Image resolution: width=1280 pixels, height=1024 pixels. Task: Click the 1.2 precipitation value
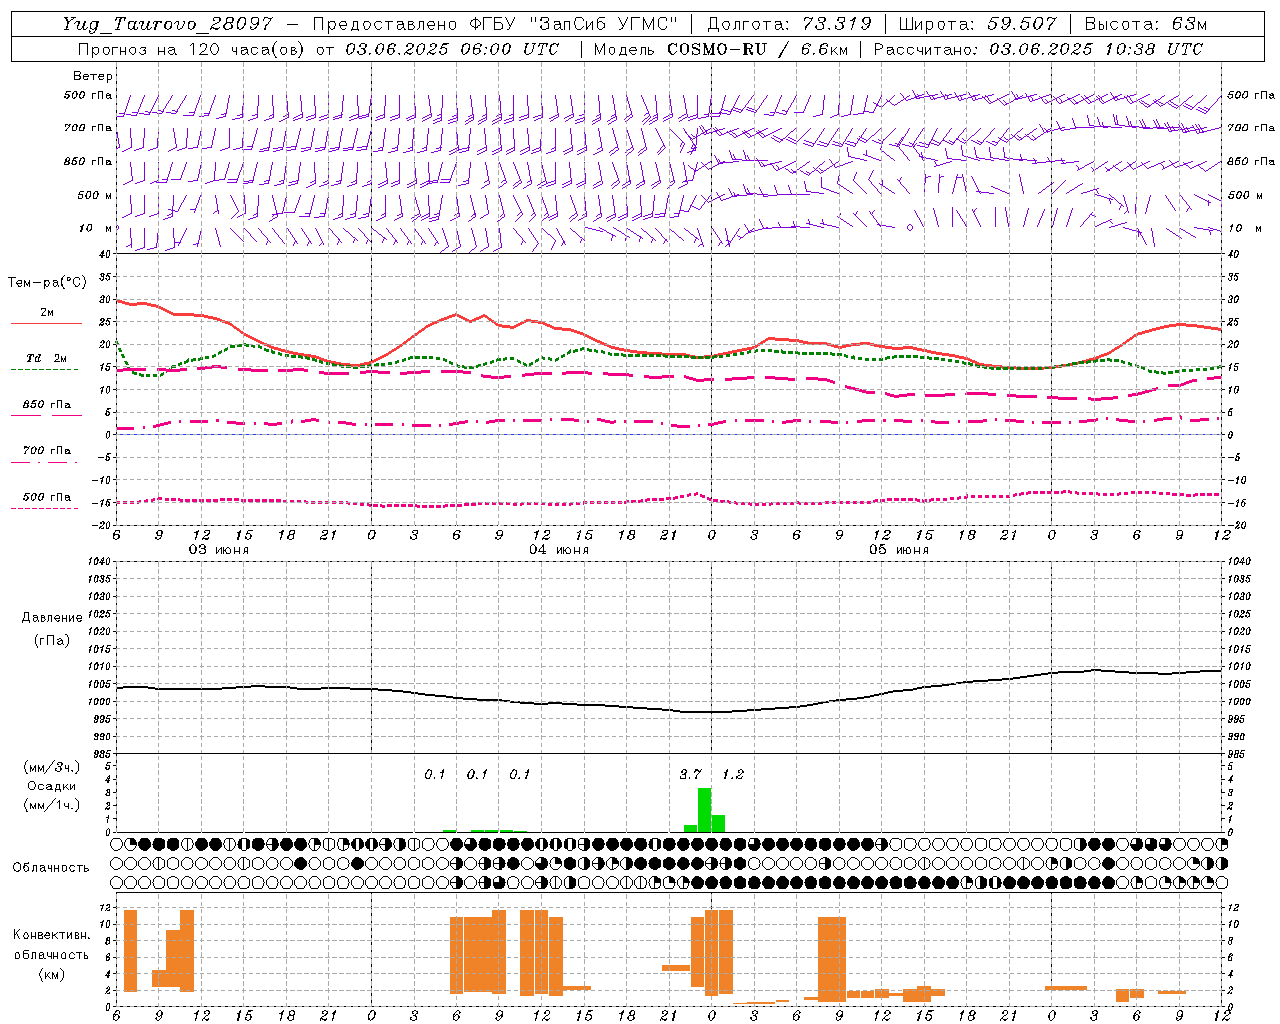pyautogui.click(x=733, y=775)
